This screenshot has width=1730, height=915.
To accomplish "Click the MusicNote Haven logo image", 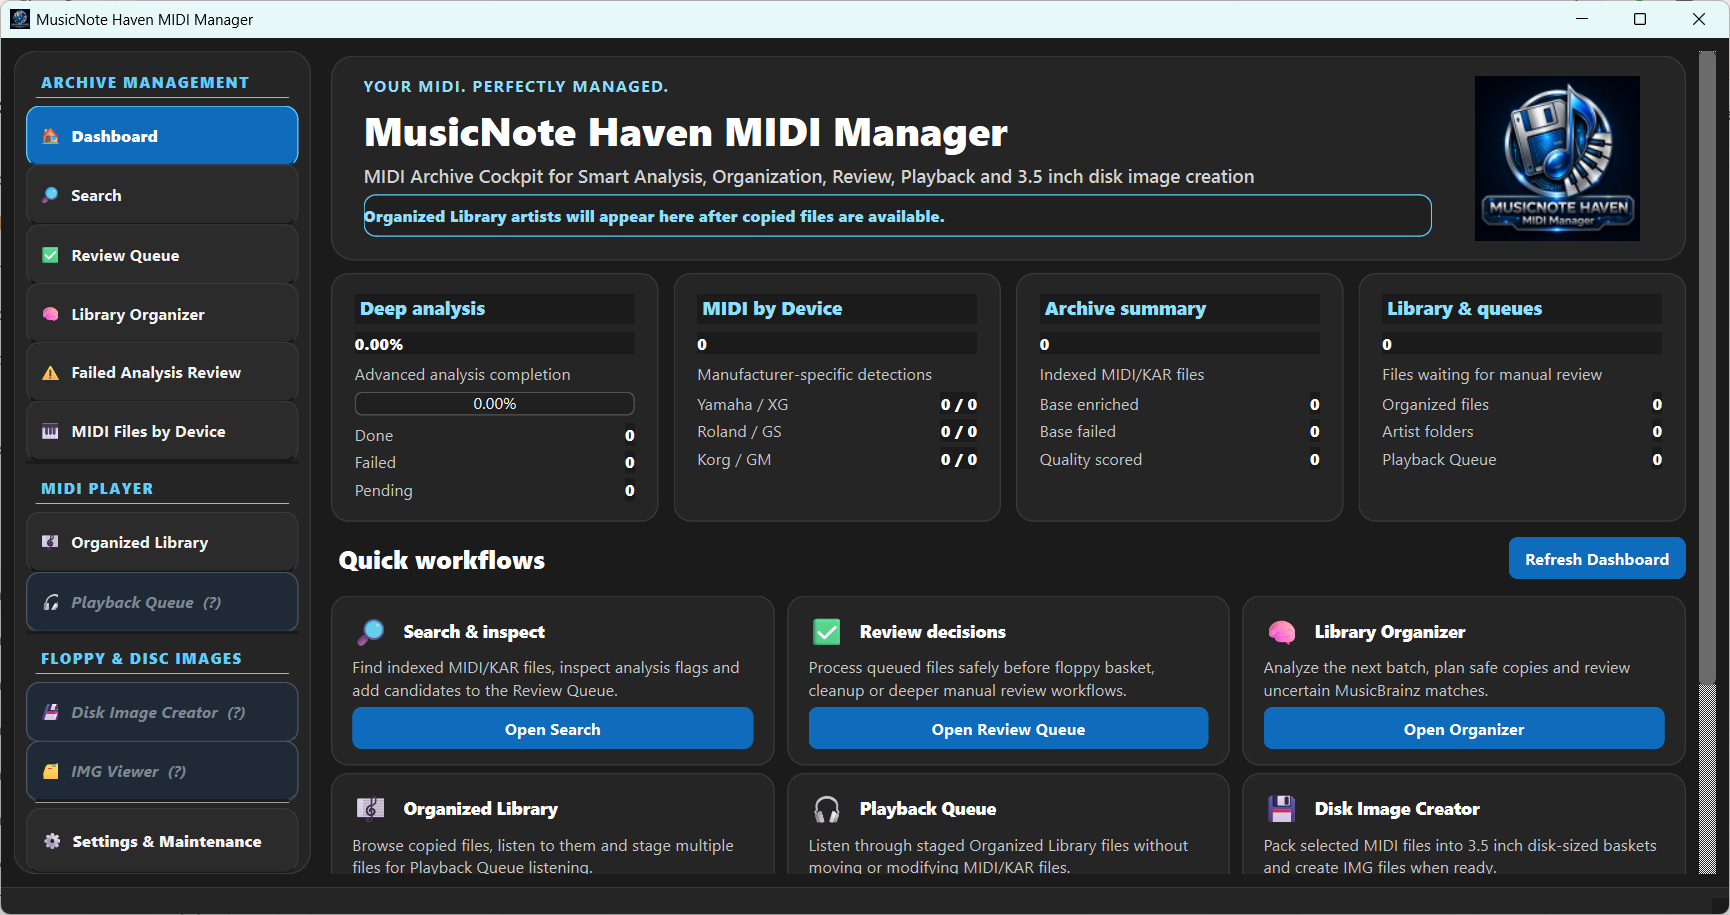I will coord(1557,158).
